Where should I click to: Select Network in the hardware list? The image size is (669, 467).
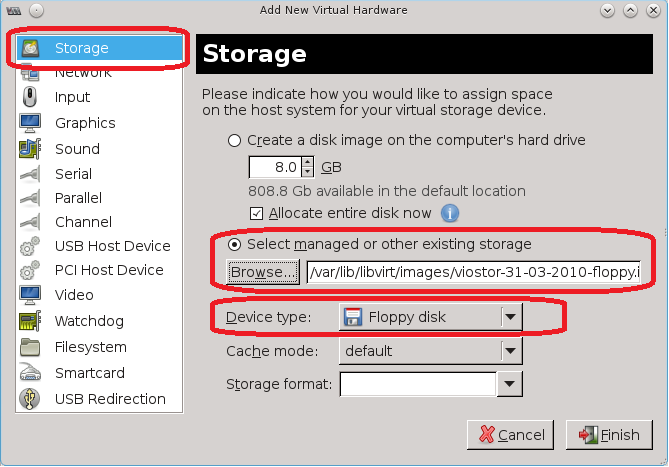[83, 73]
